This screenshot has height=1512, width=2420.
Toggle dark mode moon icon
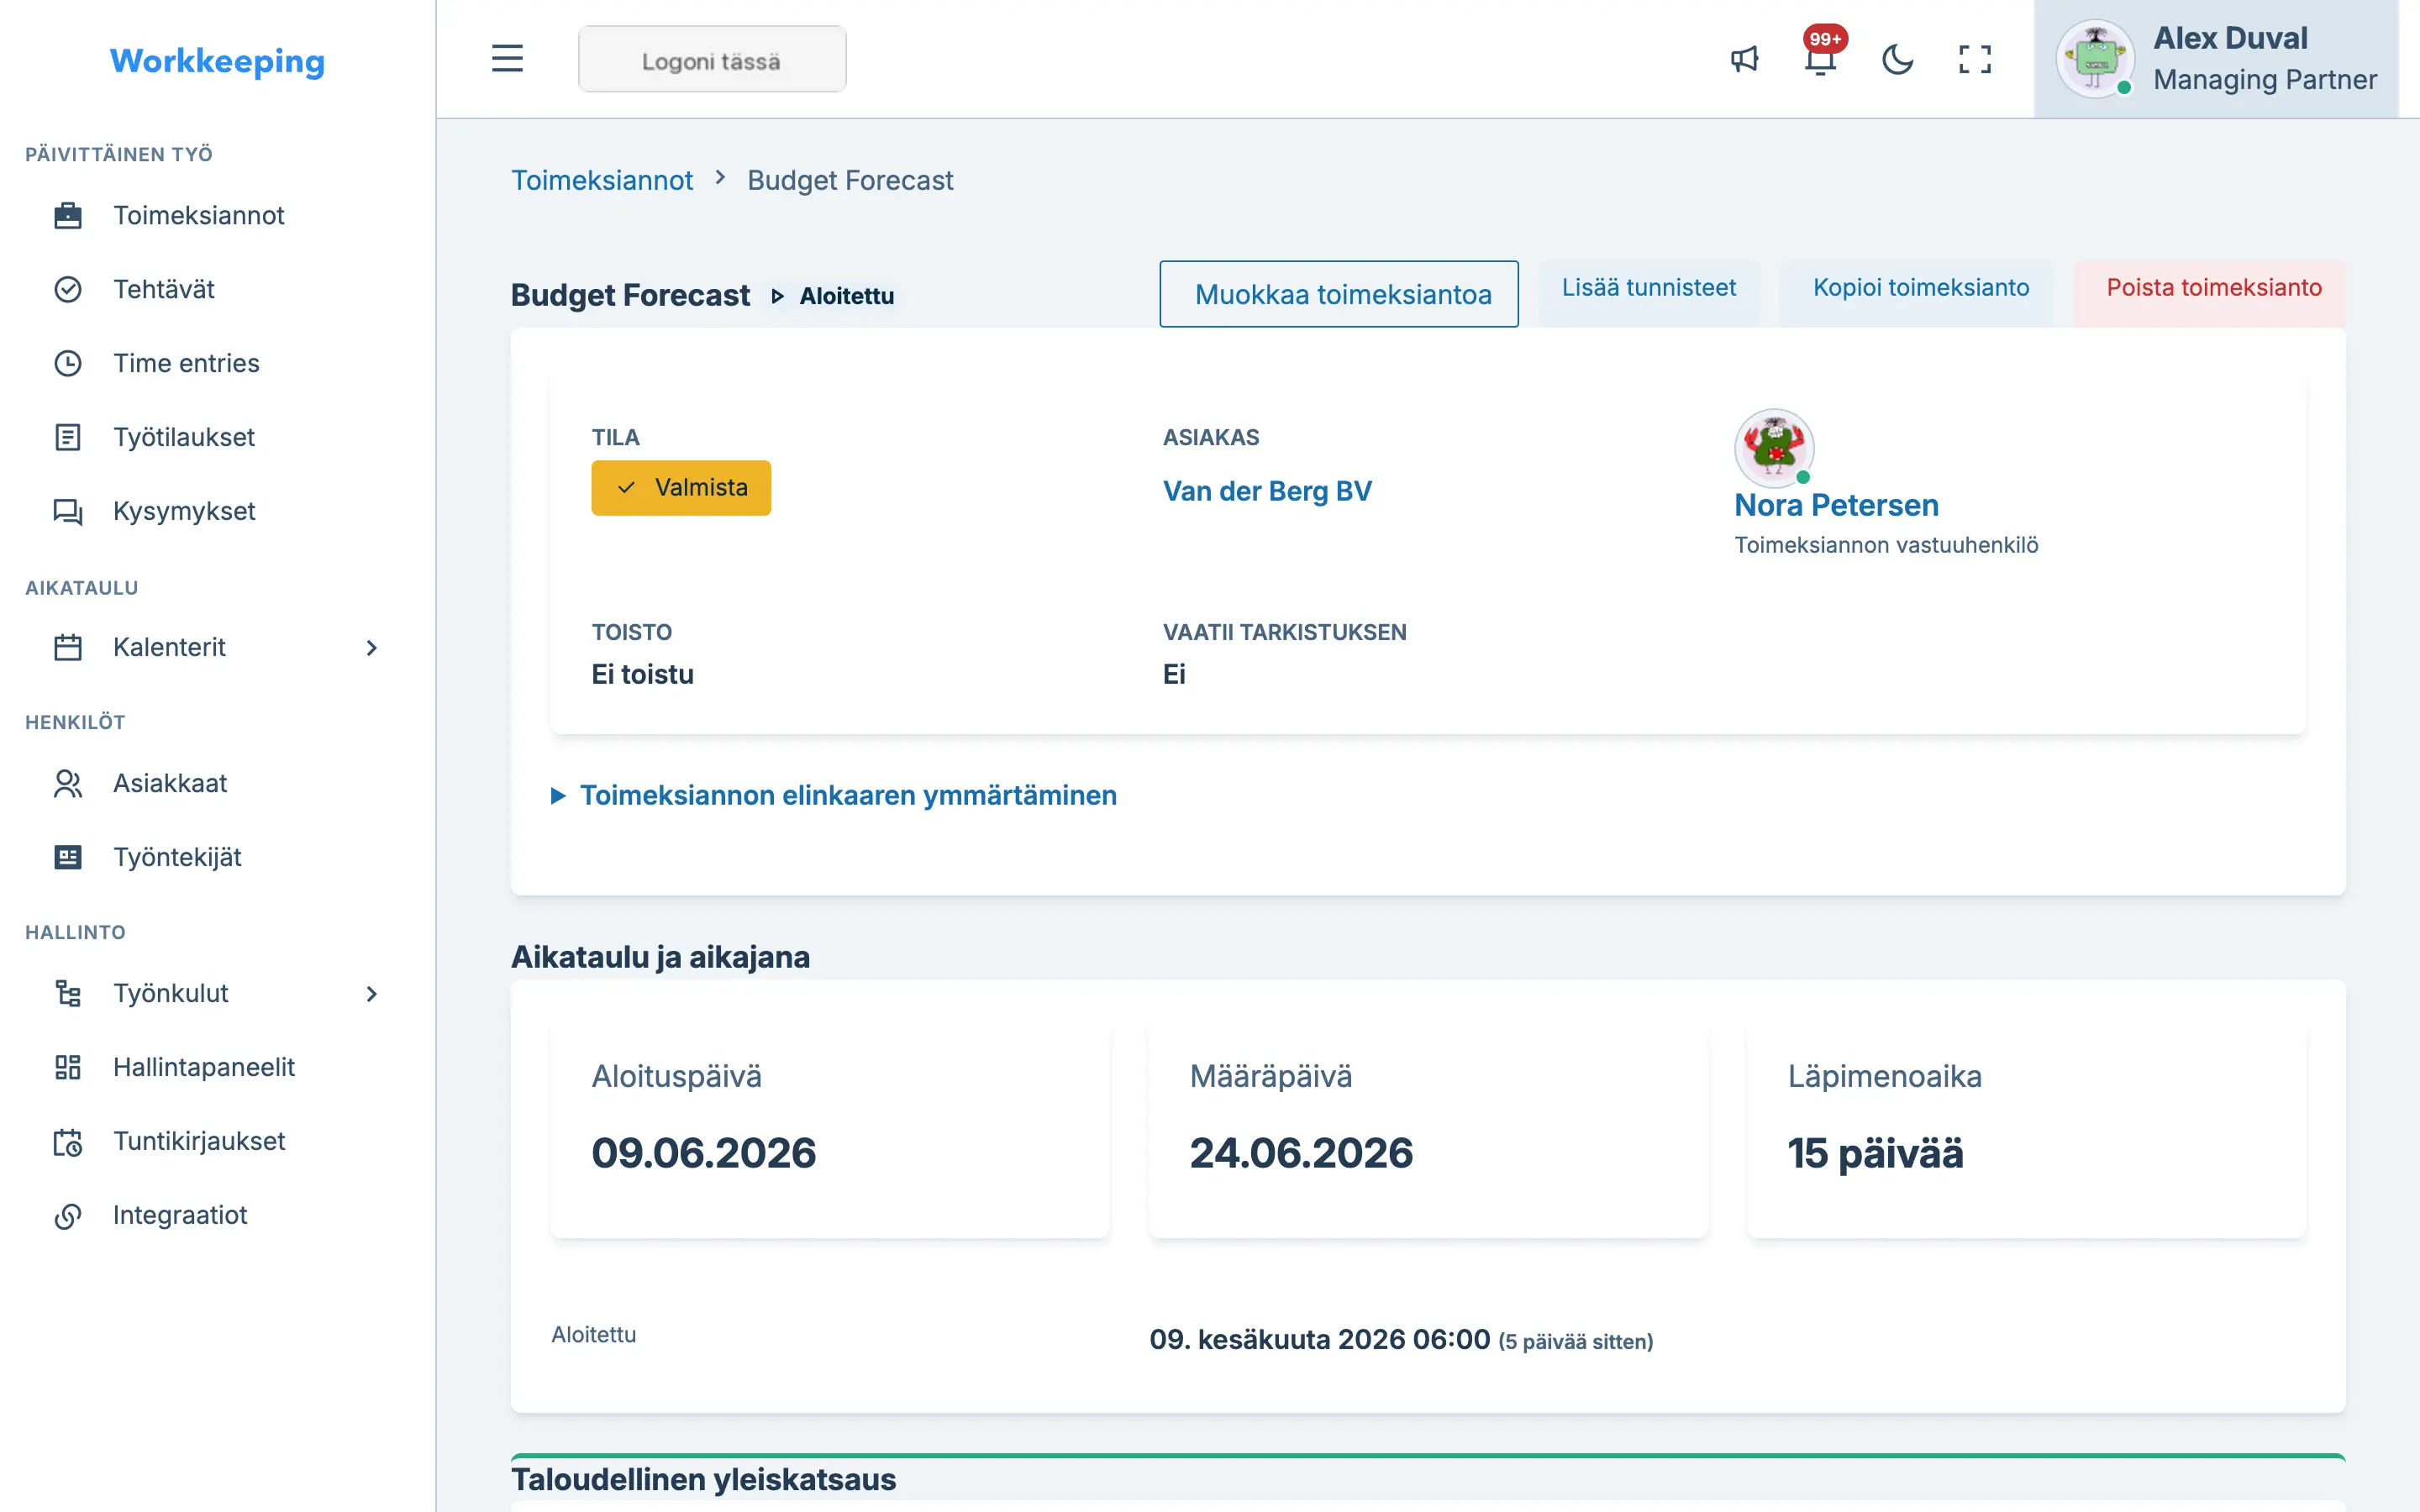(x=1897, y=59)
